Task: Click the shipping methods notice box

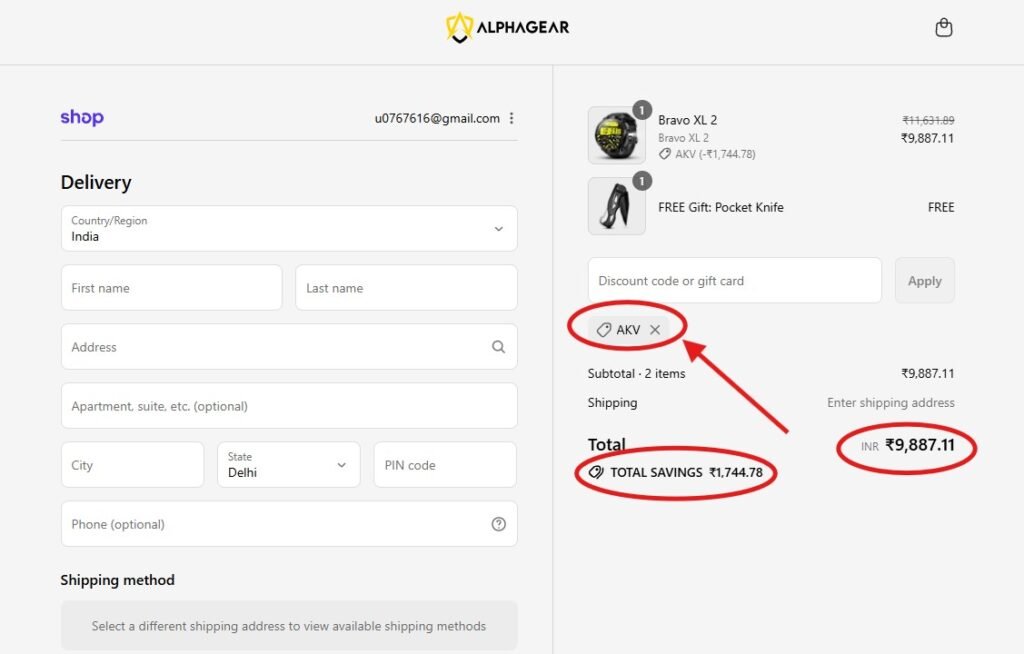Action: 289,626
